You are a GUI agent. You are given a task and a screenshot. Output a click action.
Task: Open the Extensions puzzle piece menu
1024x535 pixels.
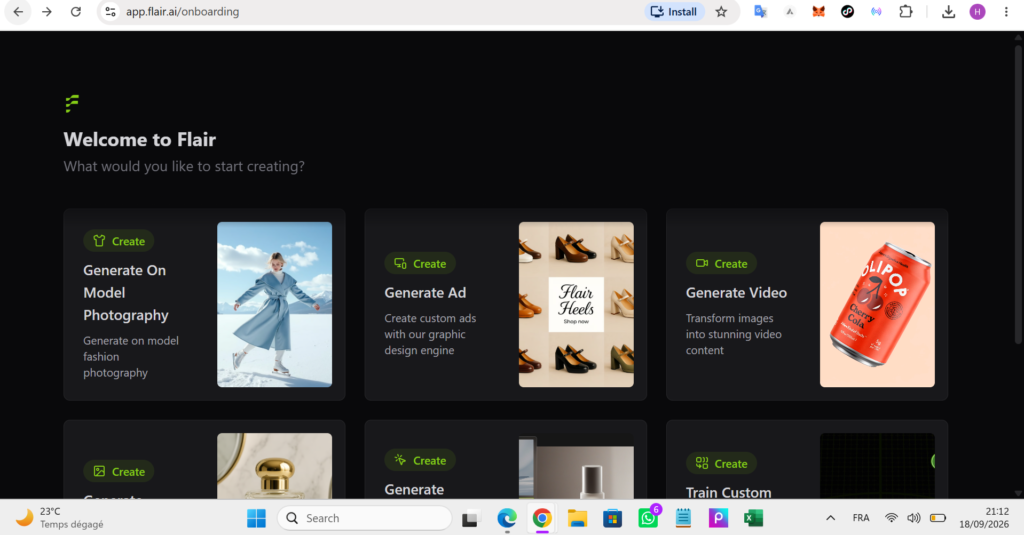(906, 12)
